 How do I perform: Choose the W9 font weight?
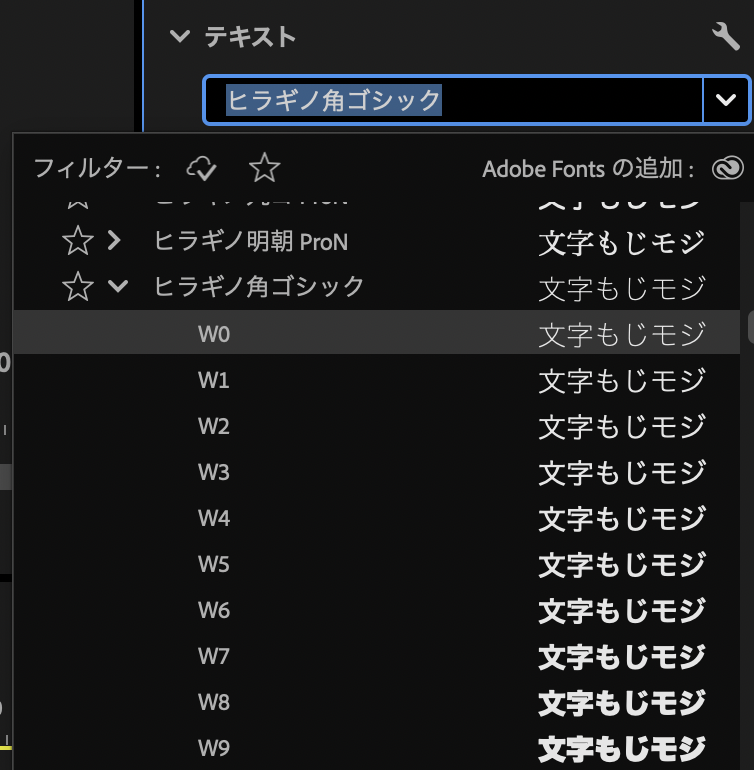(376, 747)
